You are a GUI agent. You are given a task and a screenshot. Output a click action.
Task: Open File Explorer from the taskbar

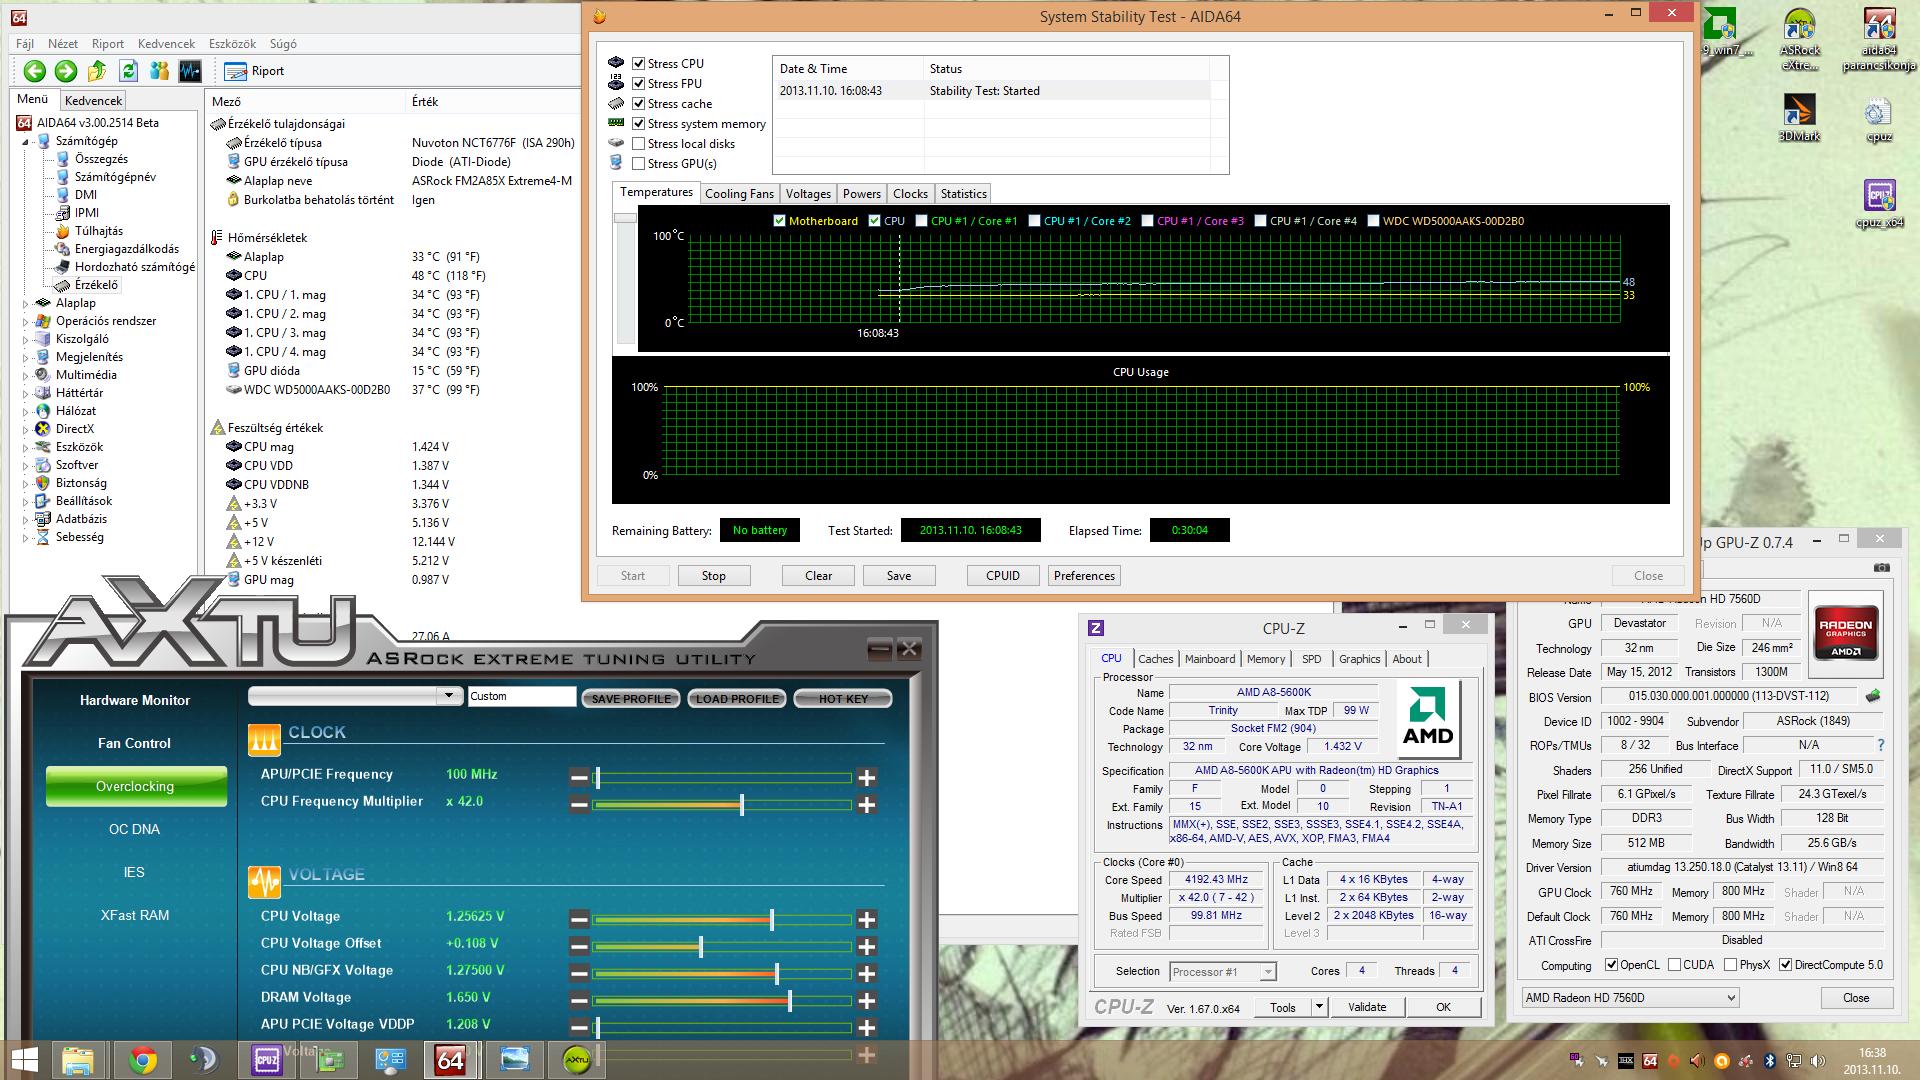tap(78, 1060)
